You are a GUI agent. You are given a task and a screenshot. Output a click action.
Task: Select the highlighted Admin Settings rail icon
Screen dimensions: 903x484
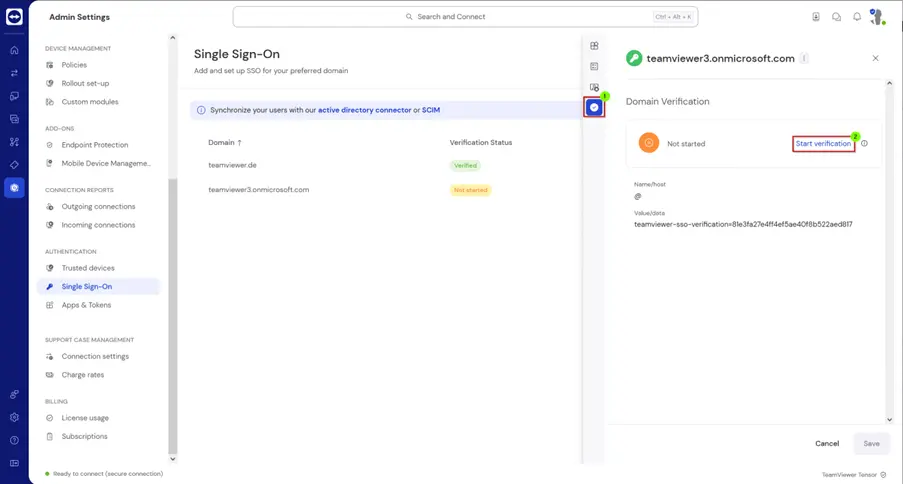[x=14, y=188]
